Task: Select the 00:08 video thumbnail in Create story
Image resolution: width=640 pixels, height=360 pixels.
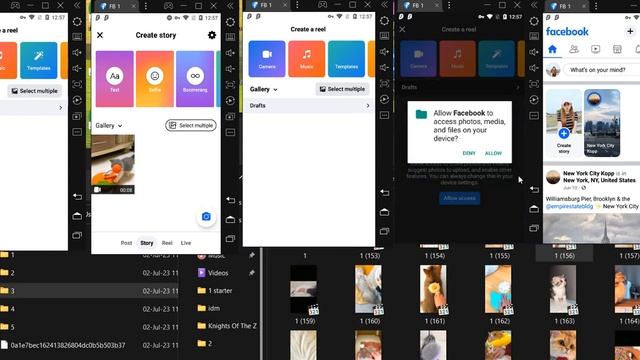Action: pos(113,164)
